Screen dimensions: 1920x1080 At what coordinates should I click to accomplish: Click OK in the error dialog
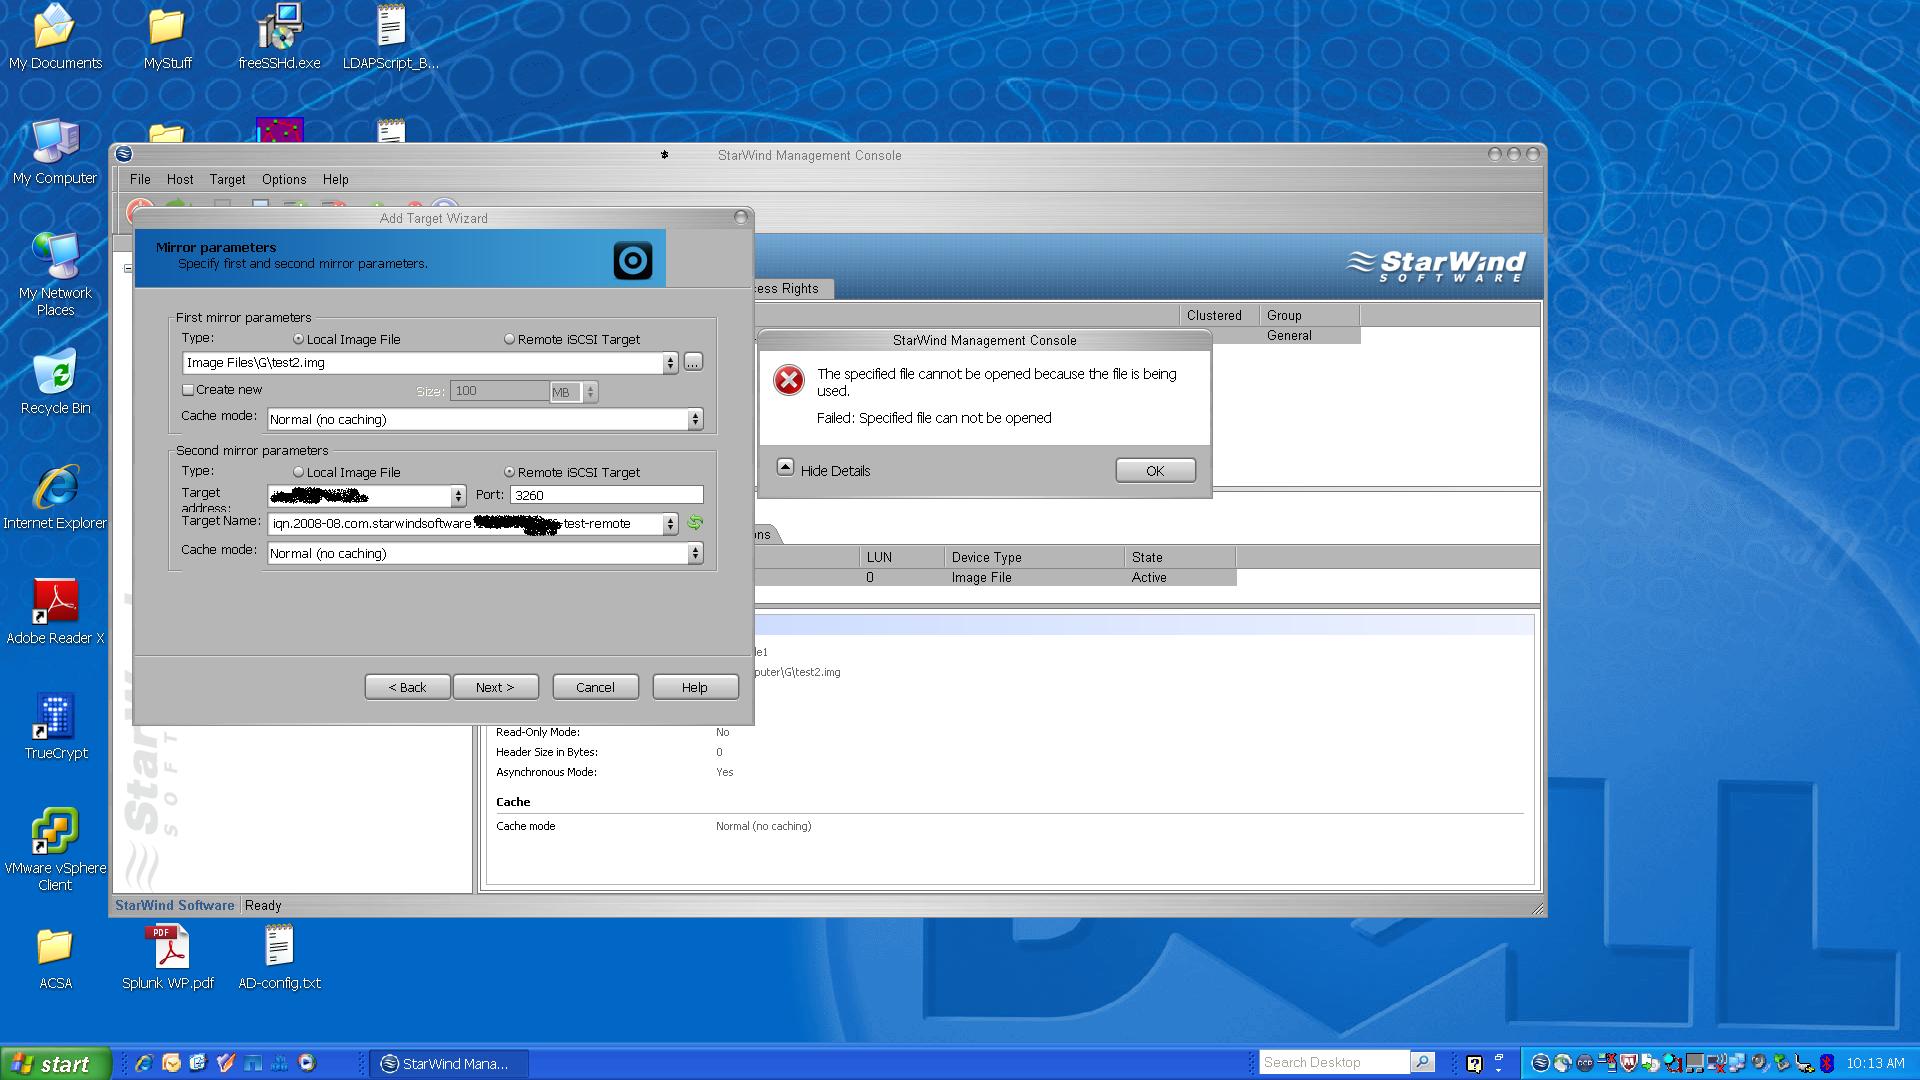(1155, 470)
